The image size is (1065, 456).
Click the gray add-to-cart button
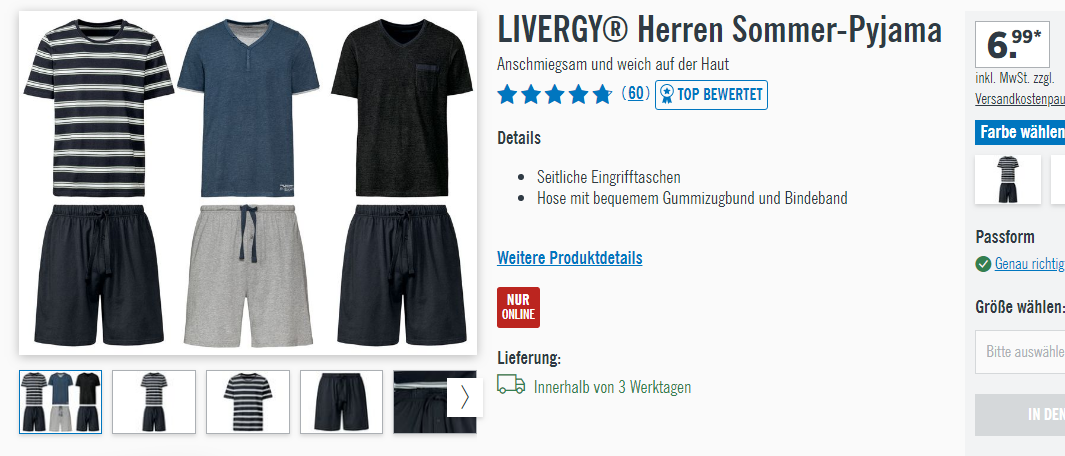click(x=1020, y=415)
